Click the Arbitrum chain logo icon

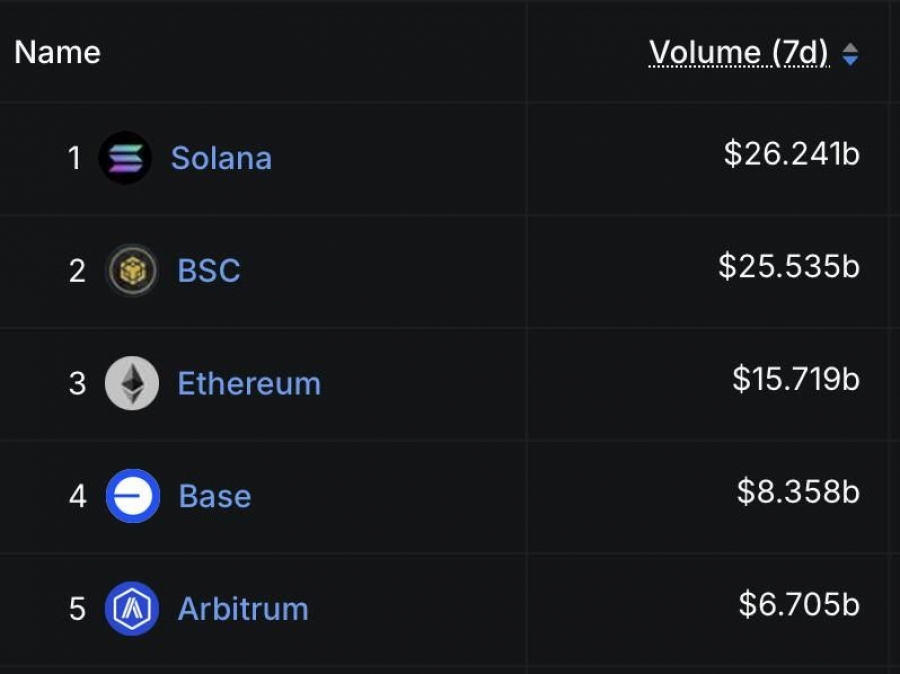(132, 609)
